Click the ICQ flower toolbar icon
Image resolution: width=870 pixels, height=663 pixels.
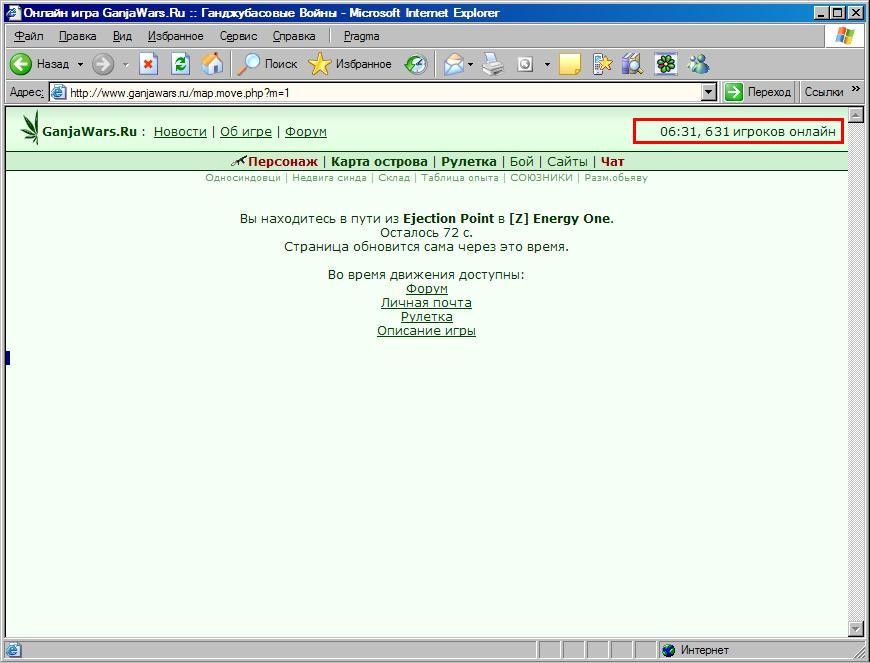(665, 64)
